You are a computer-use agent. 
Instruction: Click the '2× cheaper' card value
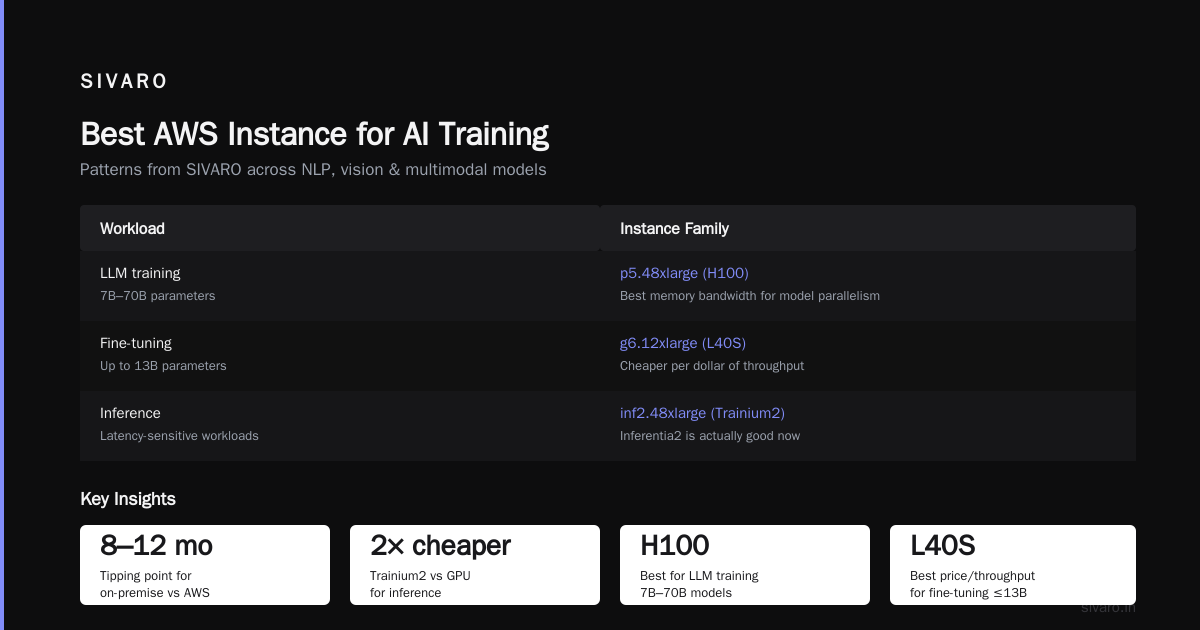[440, 545]
